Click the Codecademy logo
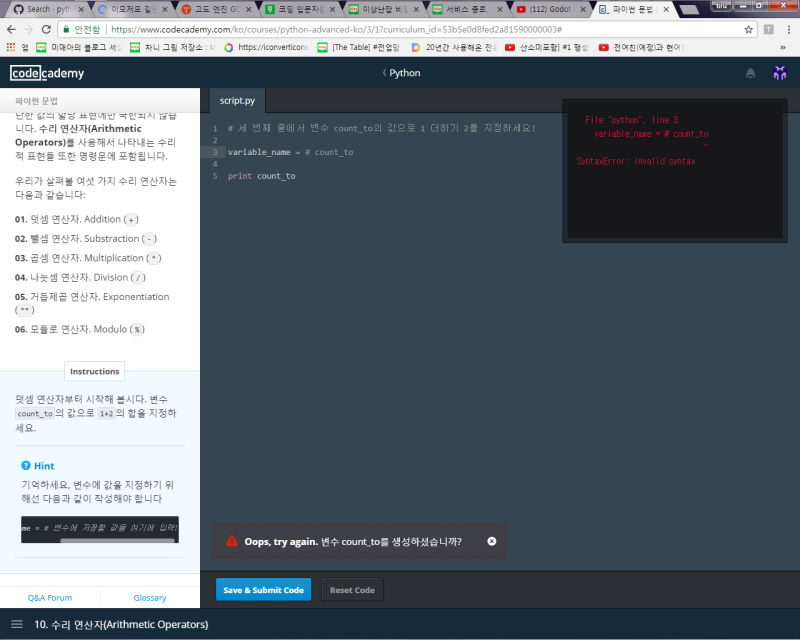This screenshot has height=640, width=800. coord(46,73)
